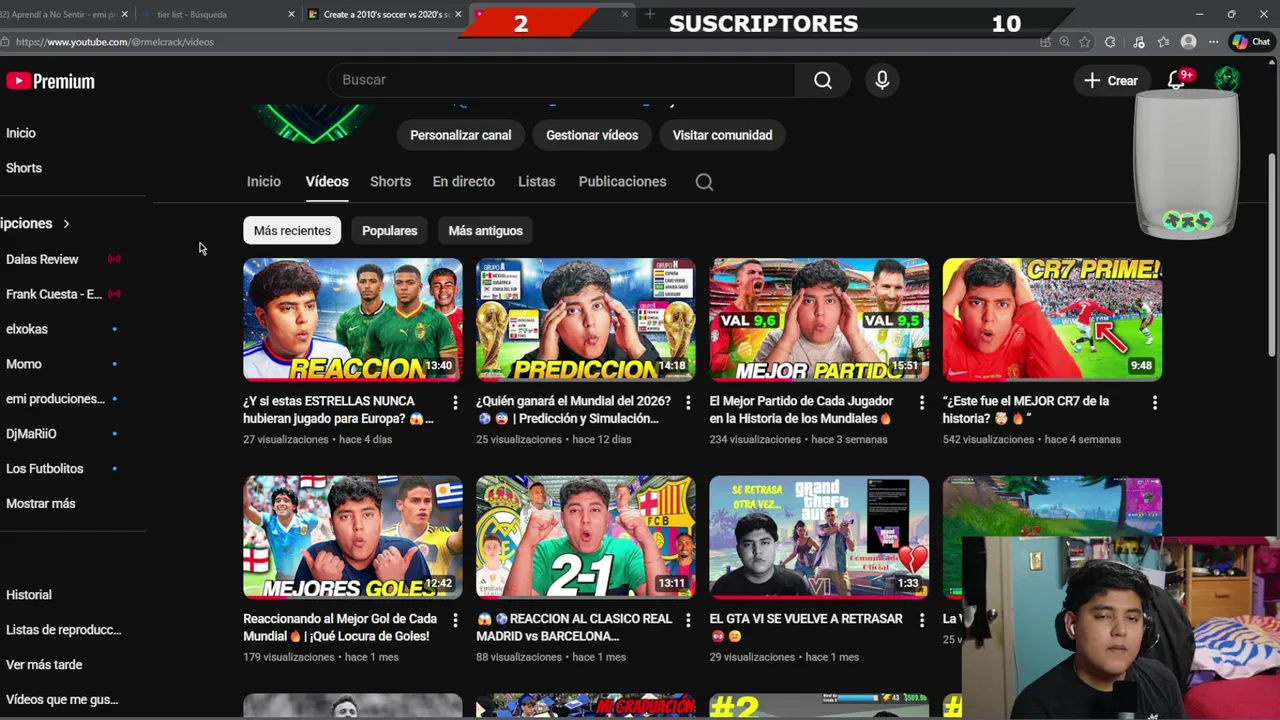Click the Gestionar vídeos button
Image resolution: width=1280 pixels, height=720 pixels.
tap(592, 135)
